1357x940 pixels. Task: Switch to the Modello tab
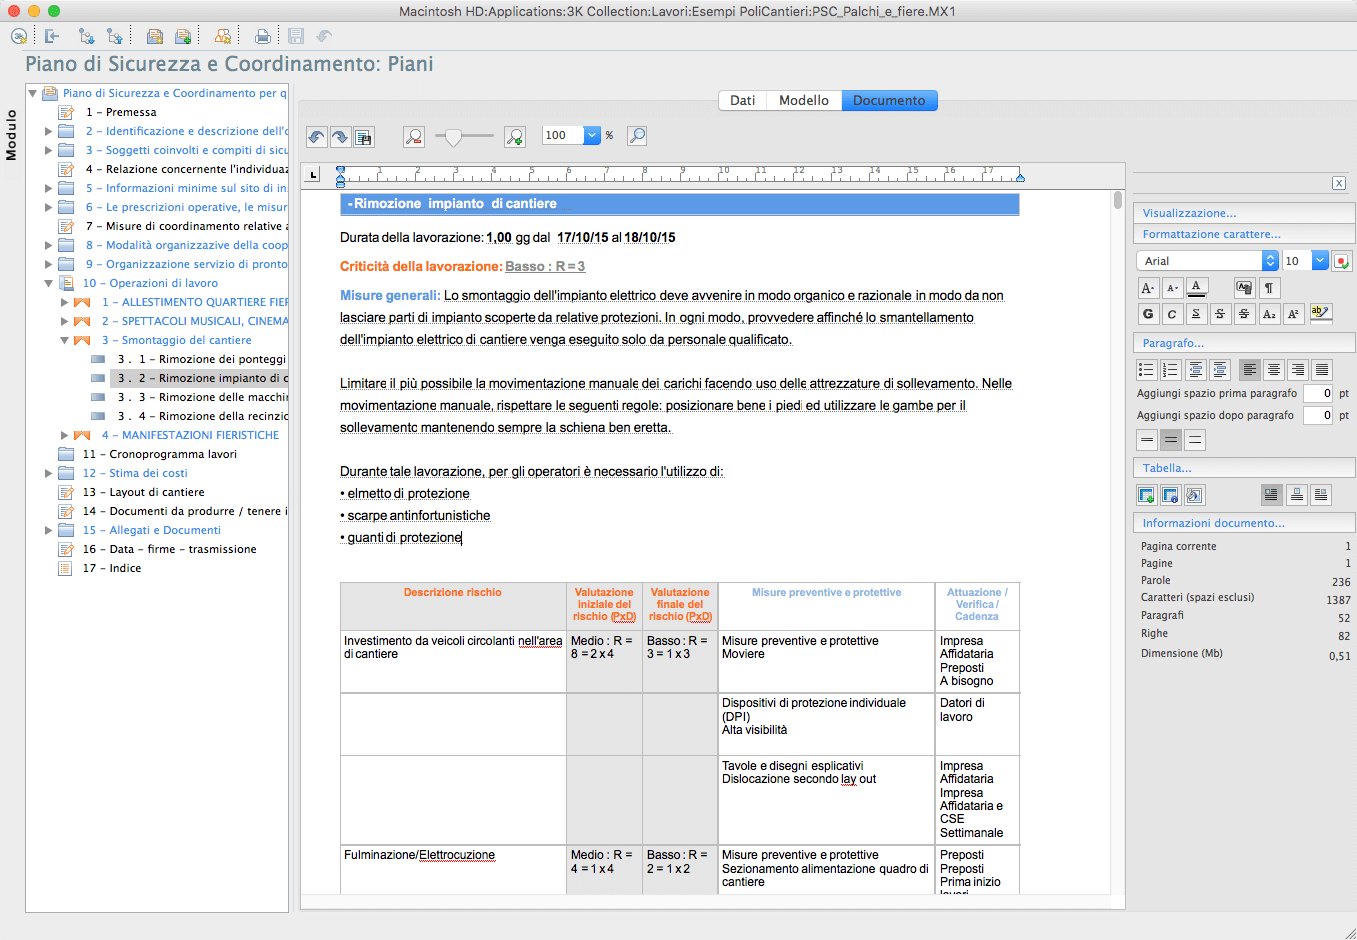804,100
